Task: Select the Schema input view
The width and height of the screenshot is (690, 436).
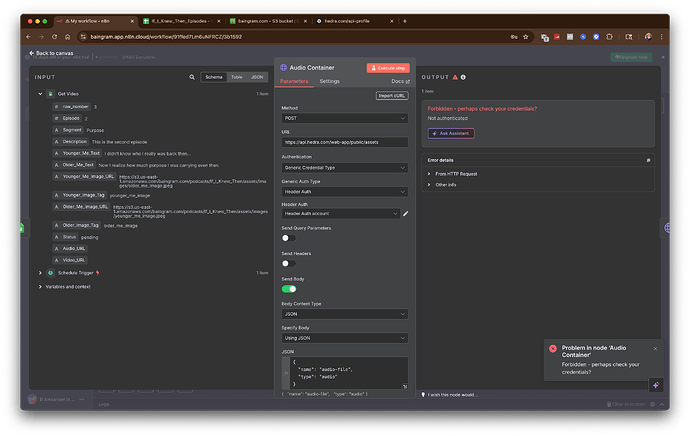Action: [214, 77]
